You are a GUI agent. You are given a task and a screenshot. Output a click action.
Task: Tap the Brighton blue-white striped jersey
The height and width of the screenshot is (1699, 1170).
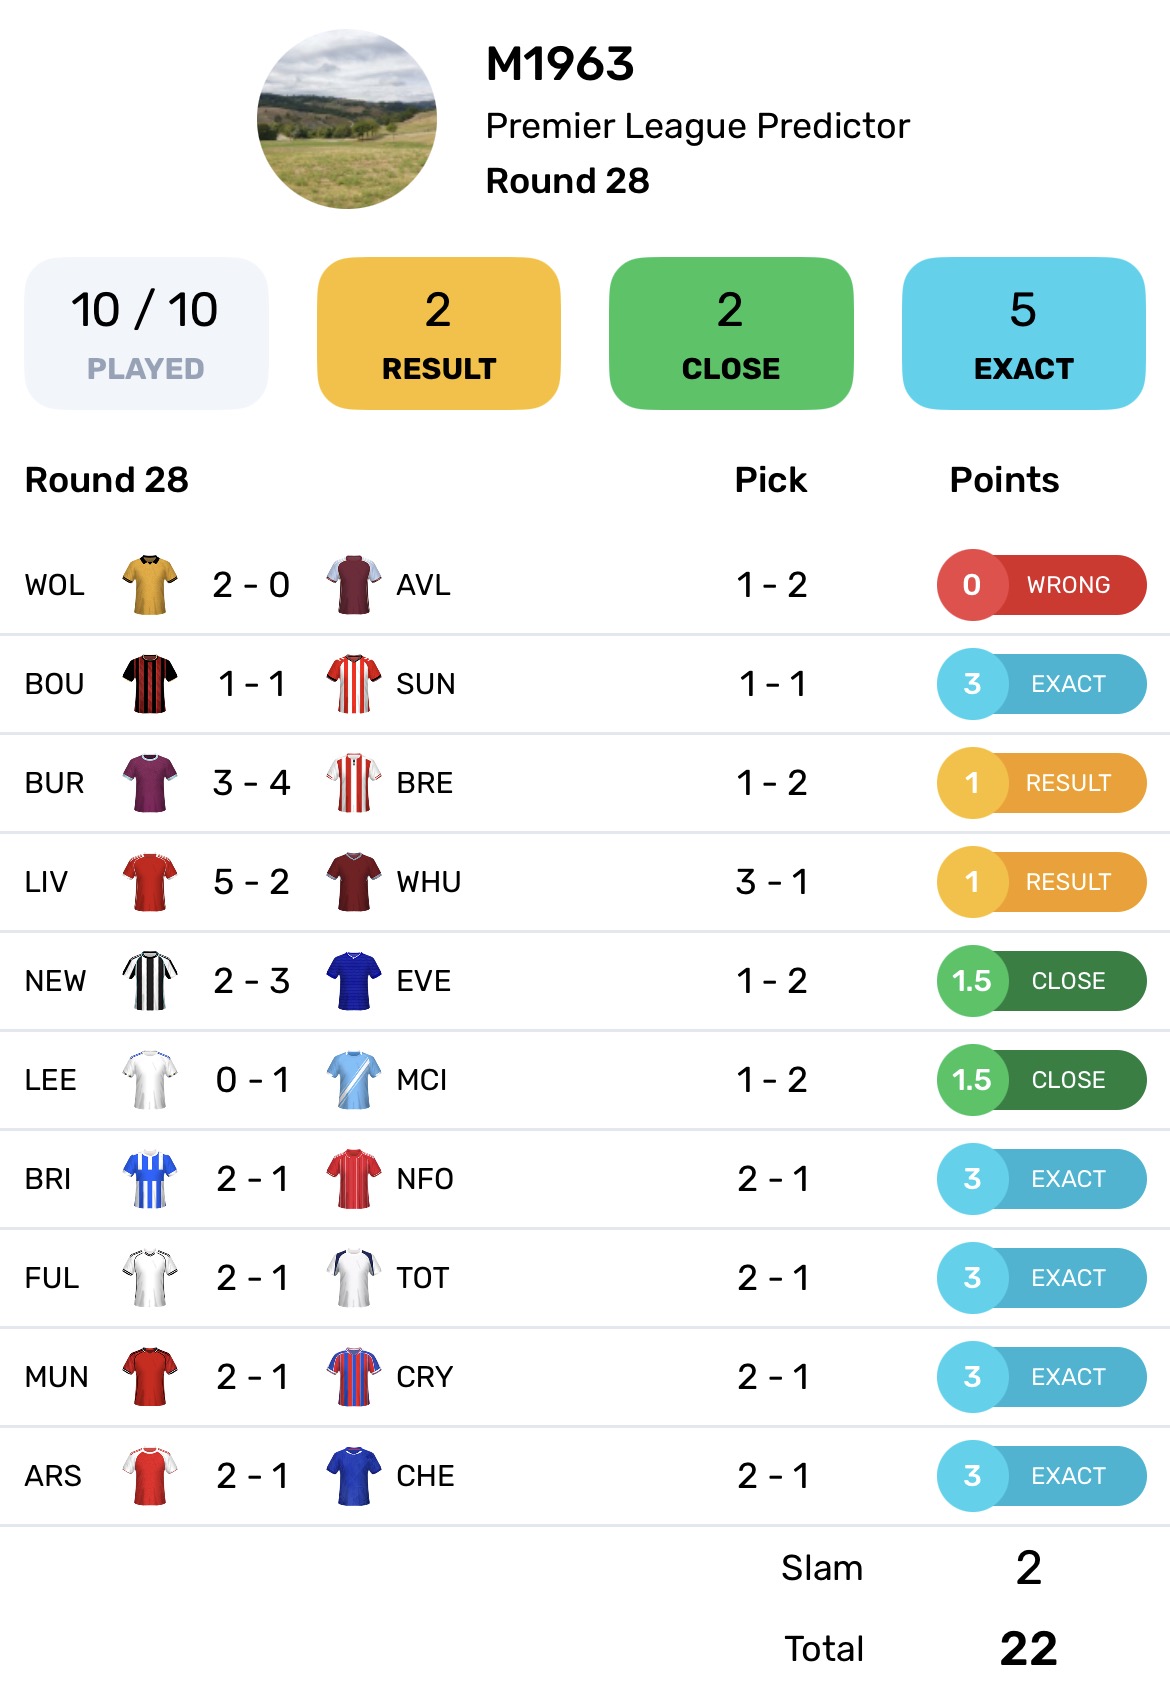point(150,1179)
